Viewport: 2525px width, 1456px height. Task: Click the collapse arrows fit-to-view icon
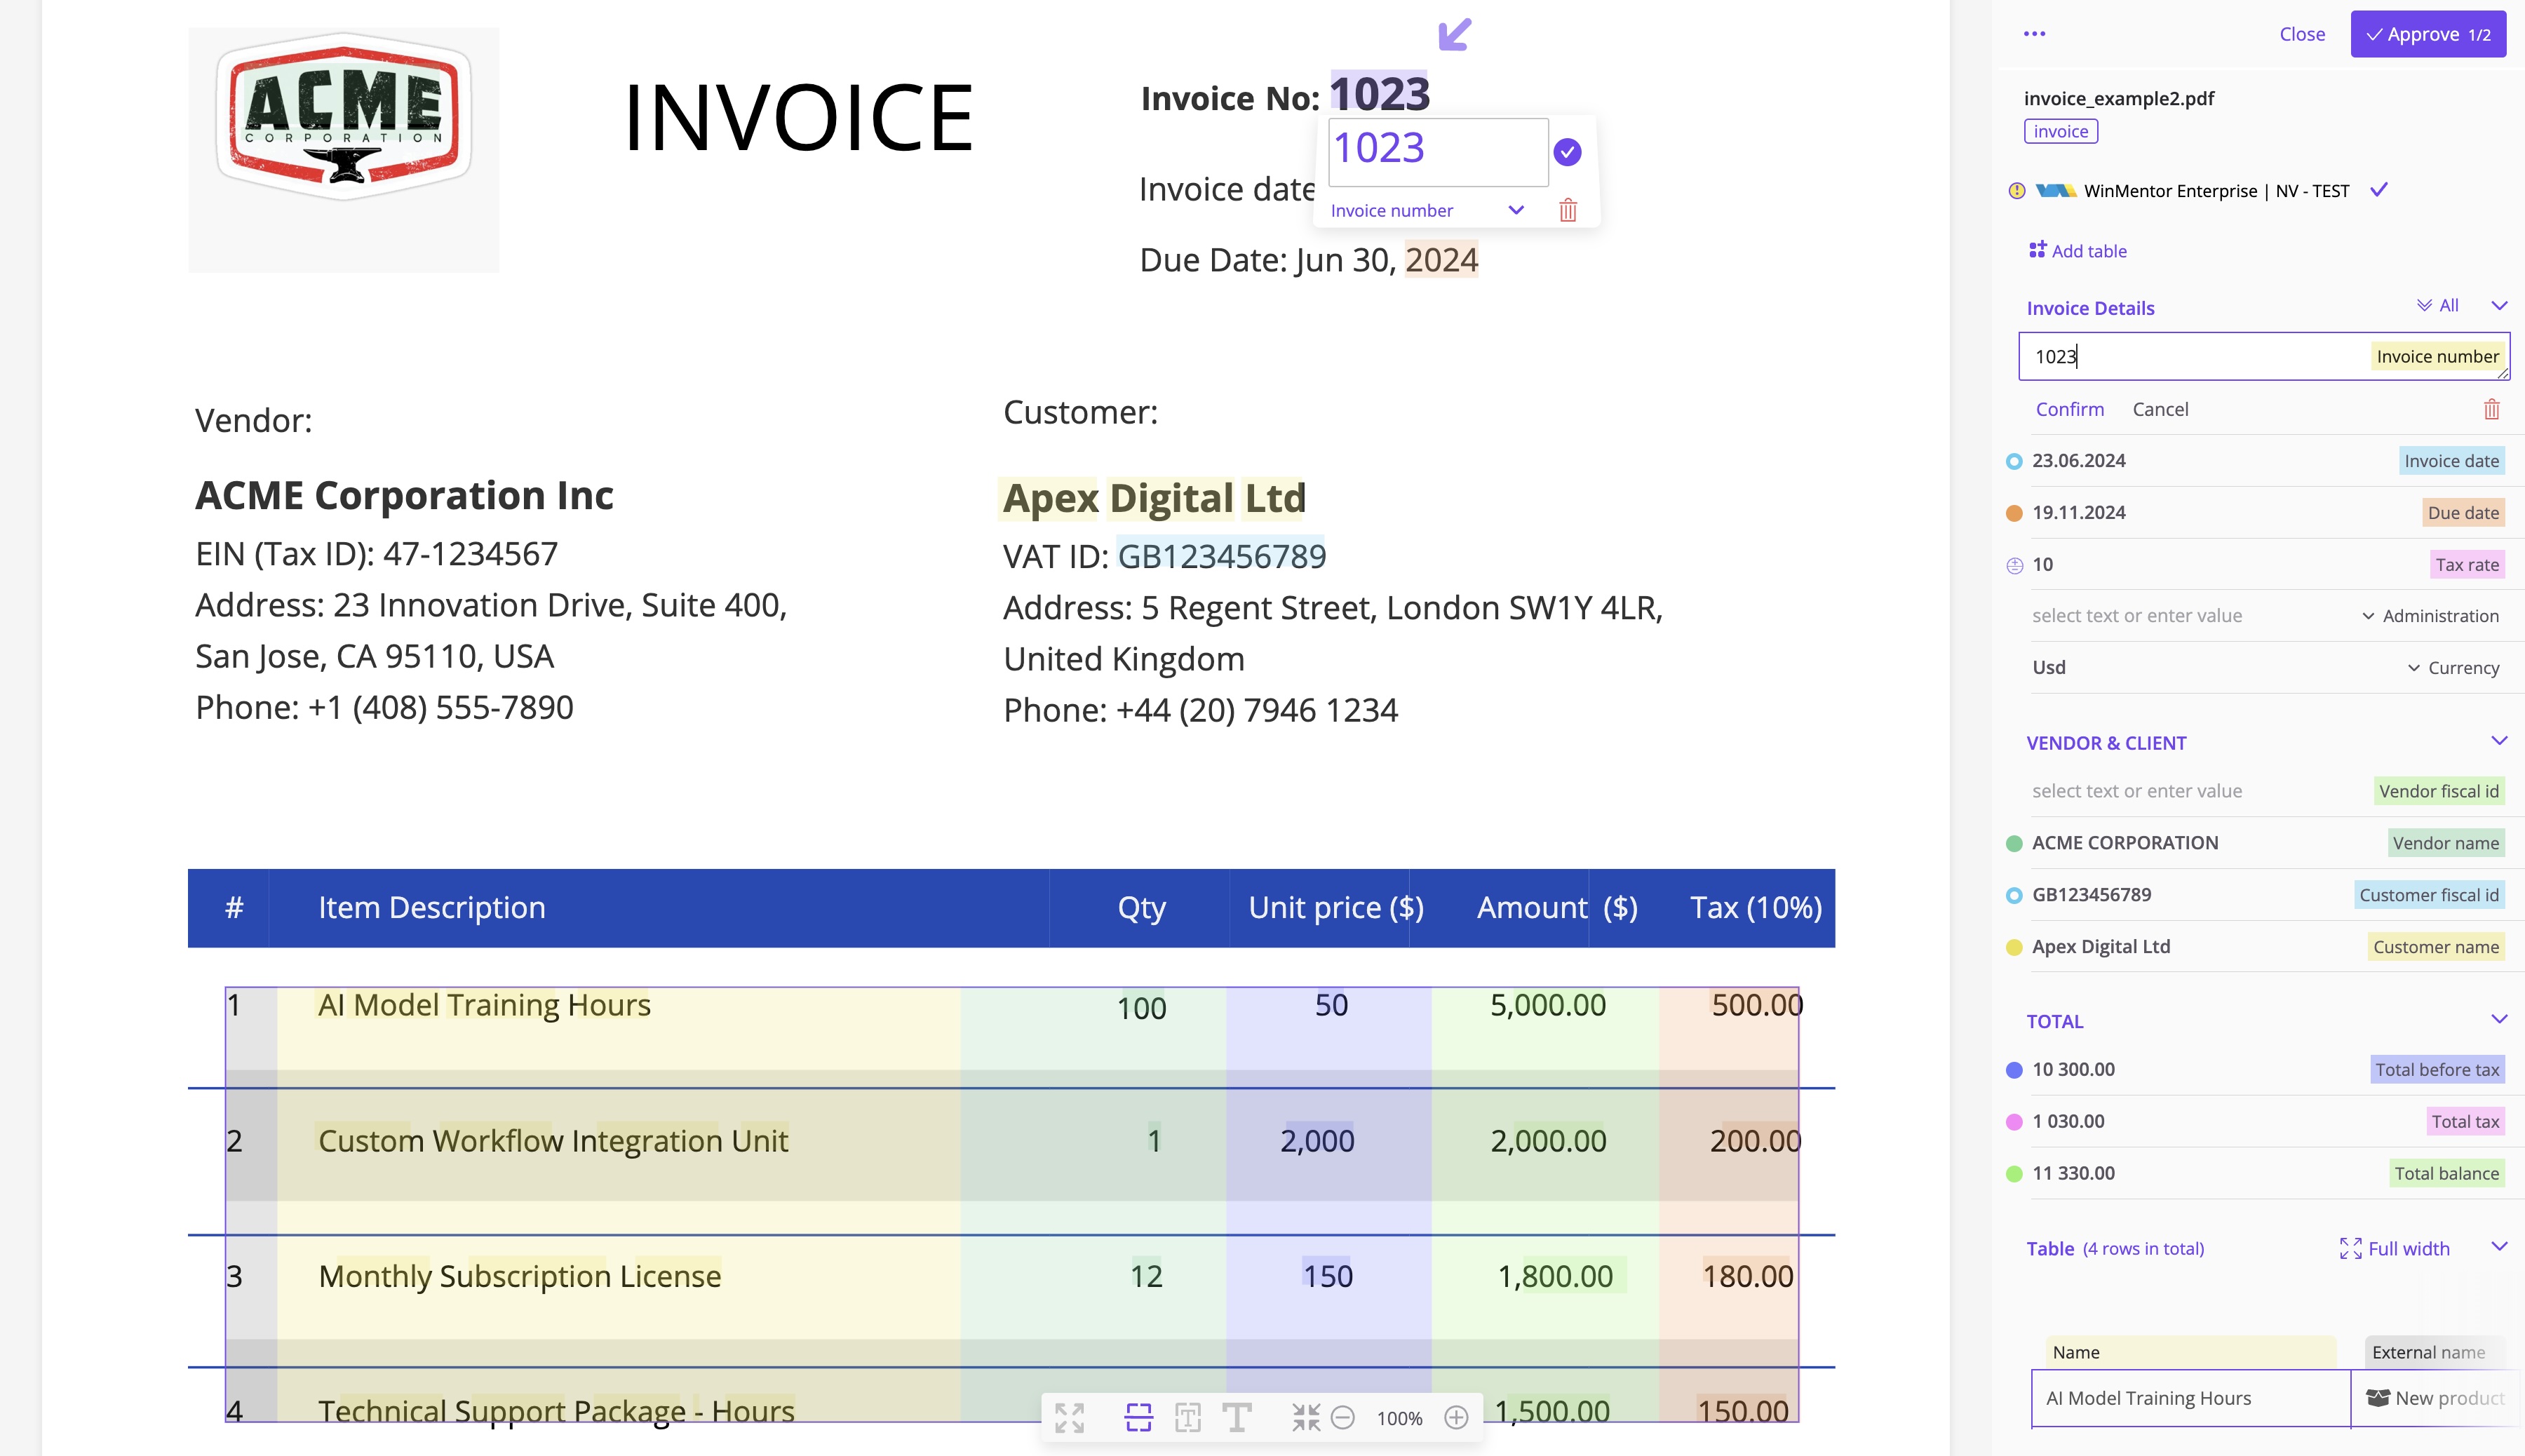[x=1305, y=1417]
